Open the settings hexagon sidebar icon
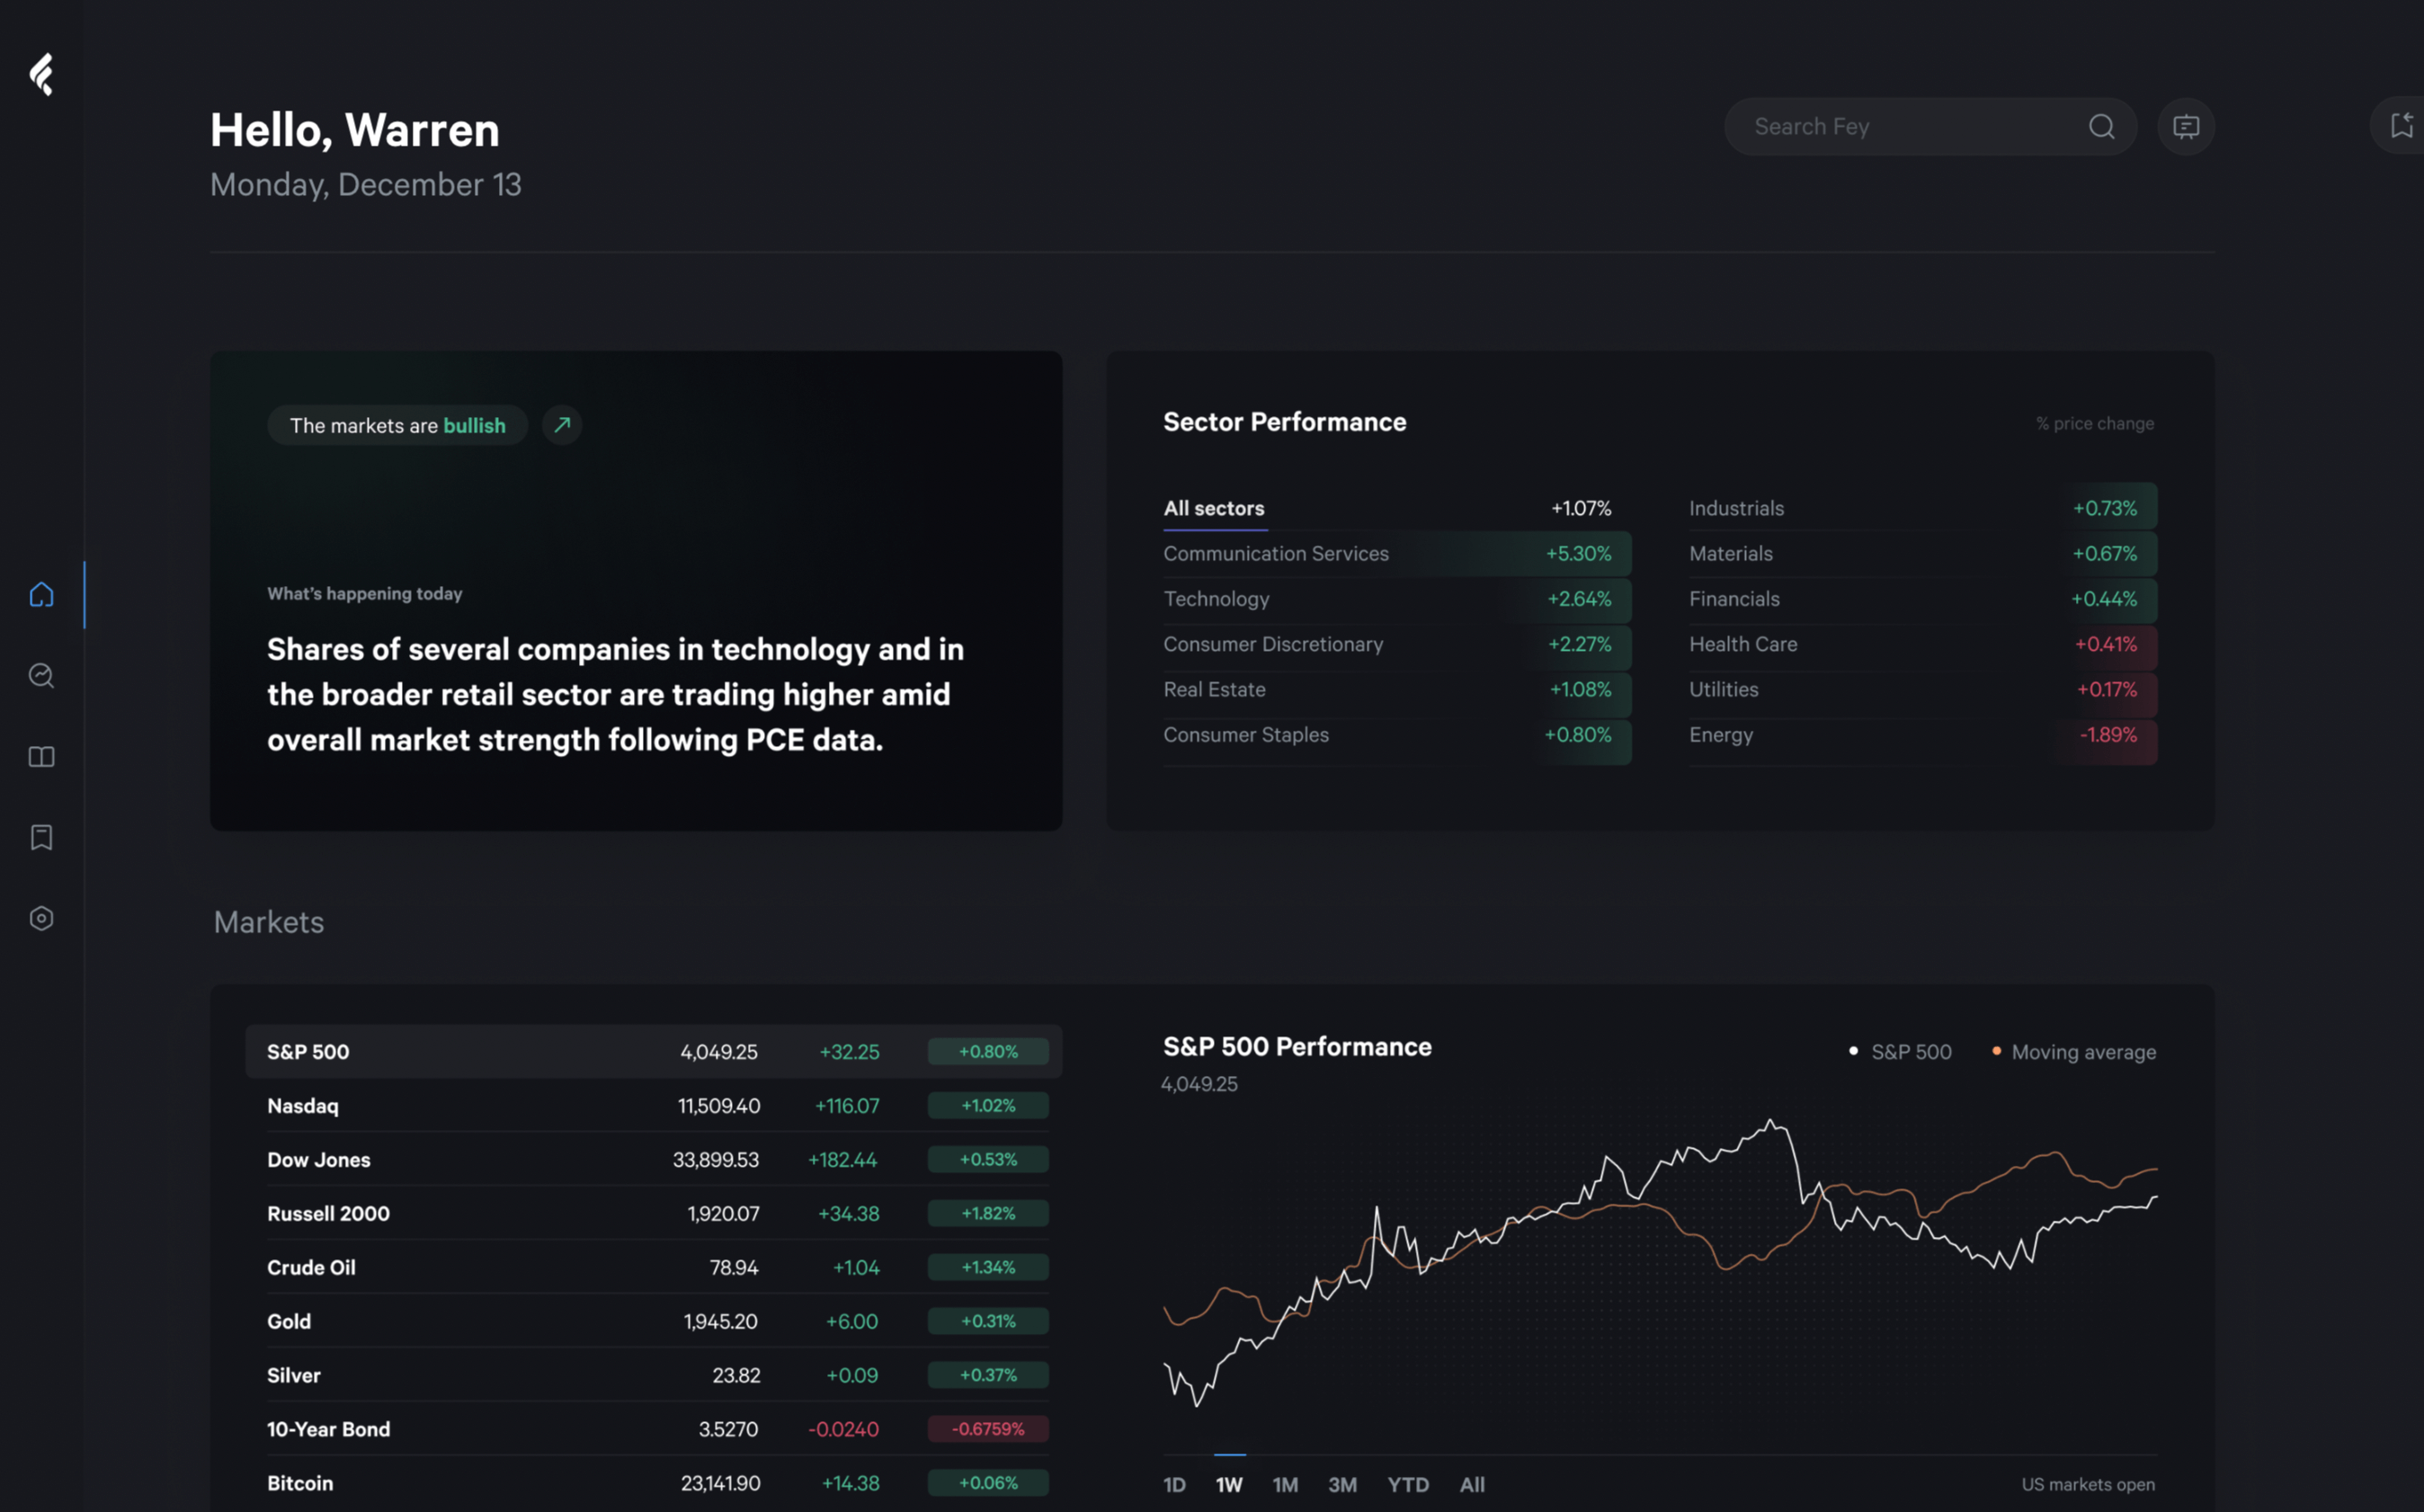 (42, 918)
